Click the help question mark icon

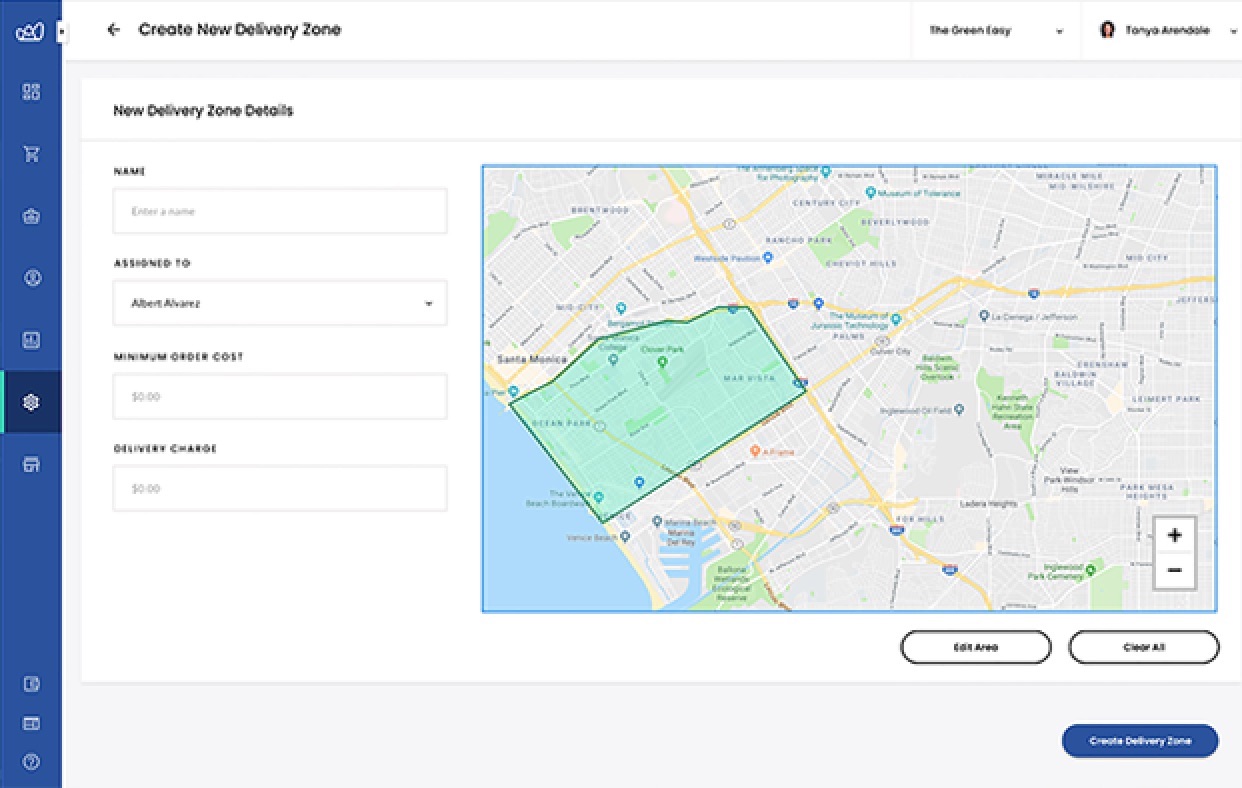click(31, 762)
